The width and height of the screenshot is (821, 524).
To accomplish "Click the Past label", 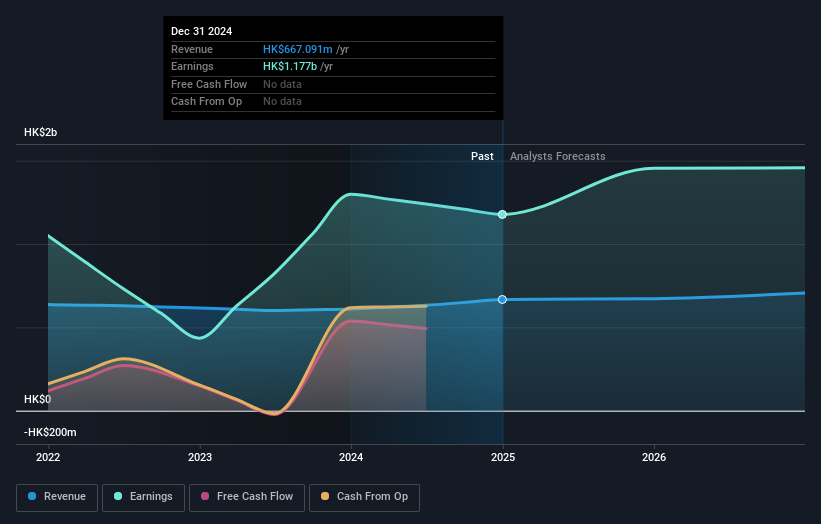I will [x=482, y=156].
